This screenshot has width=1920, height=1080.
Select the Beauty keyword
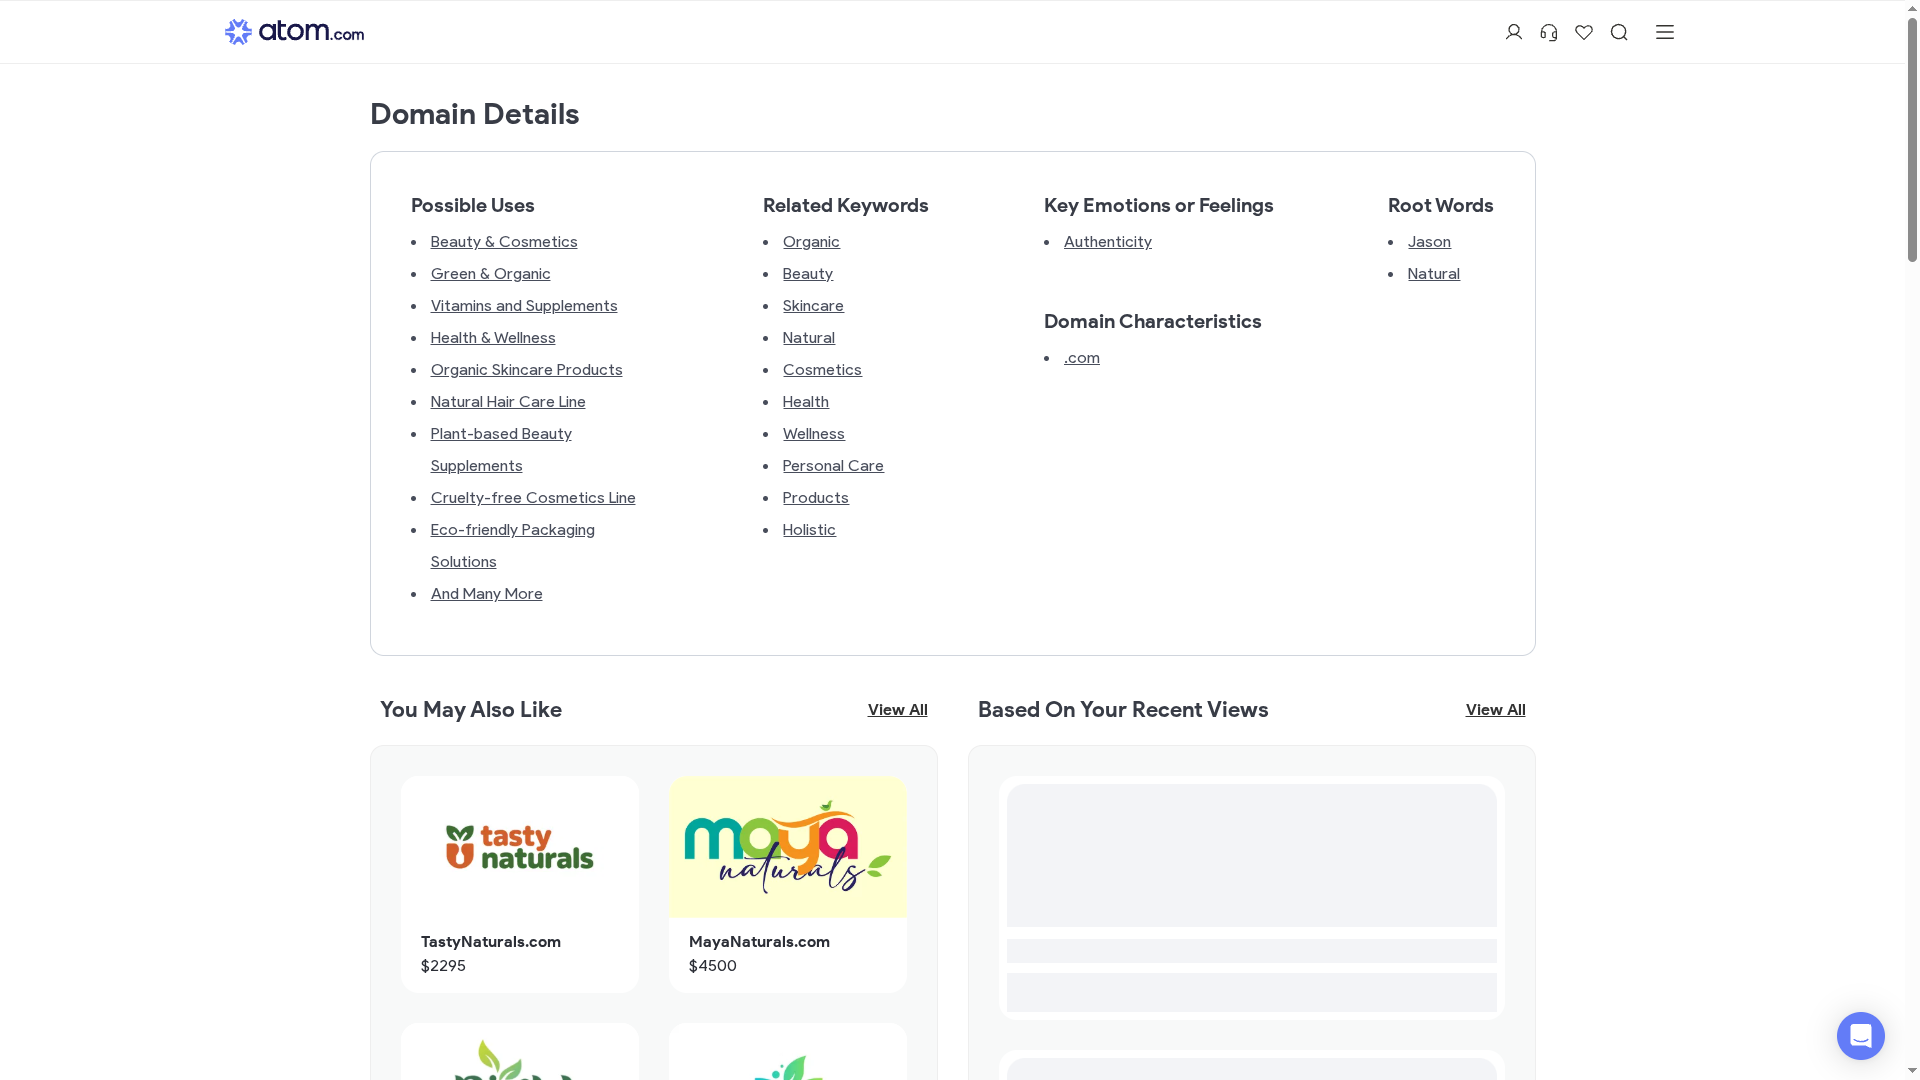tap(808, 274)
